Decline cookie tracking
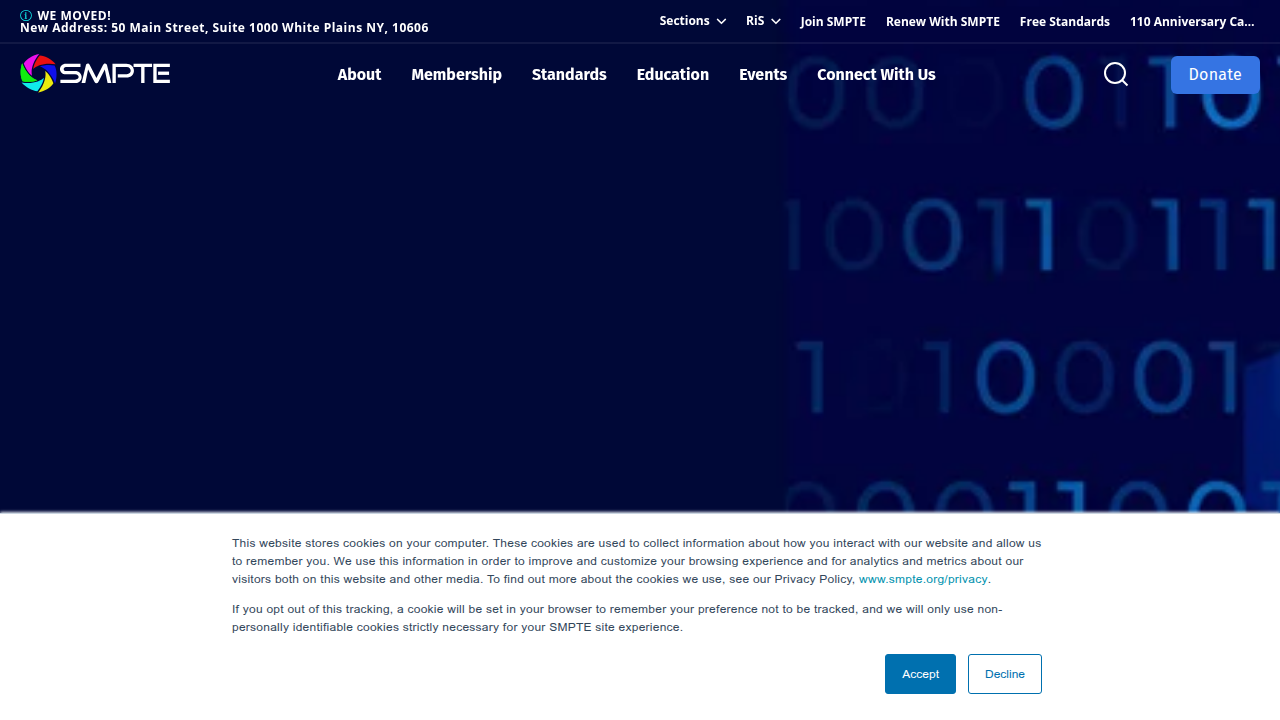Viewport: 1280px width, 720px height. pos(1004,674)
